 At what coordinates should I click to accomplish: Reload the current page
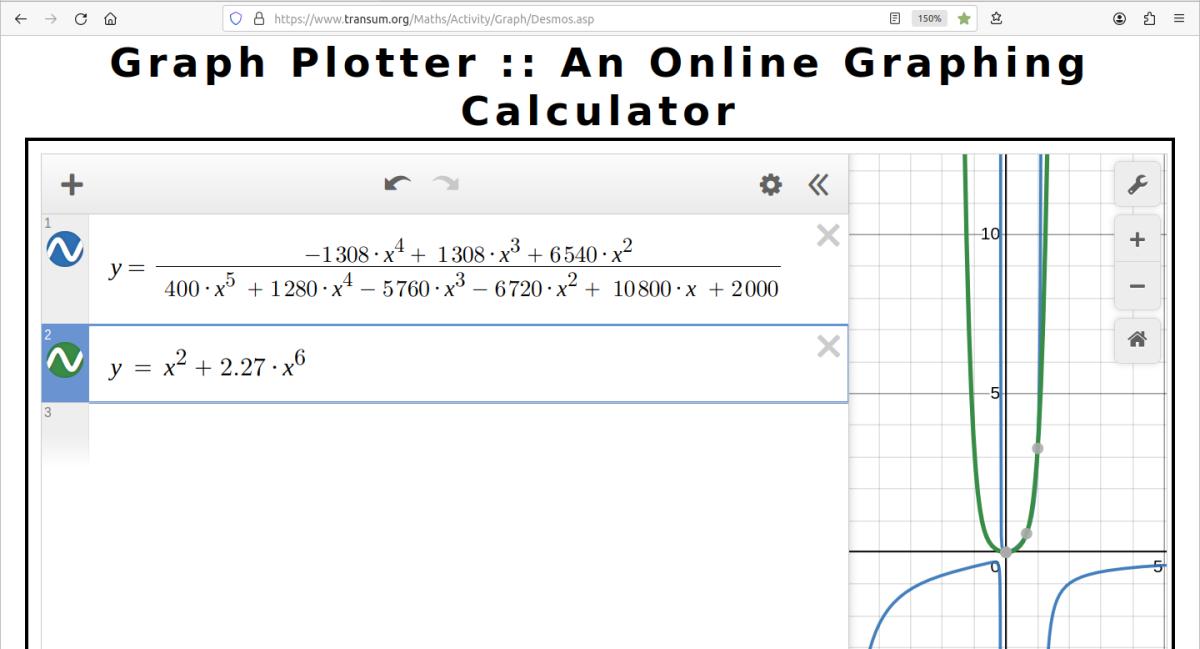click(81, 18)
